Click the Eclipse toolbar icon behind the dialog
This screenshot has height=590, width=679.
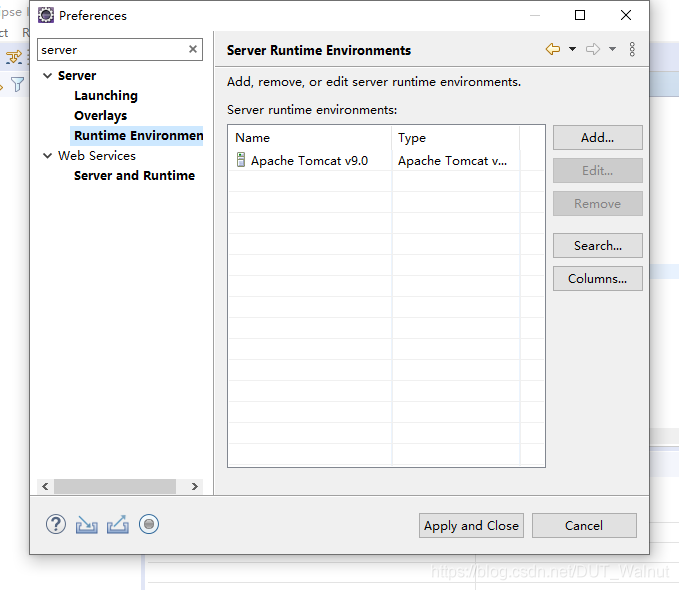tap(14, 57)
